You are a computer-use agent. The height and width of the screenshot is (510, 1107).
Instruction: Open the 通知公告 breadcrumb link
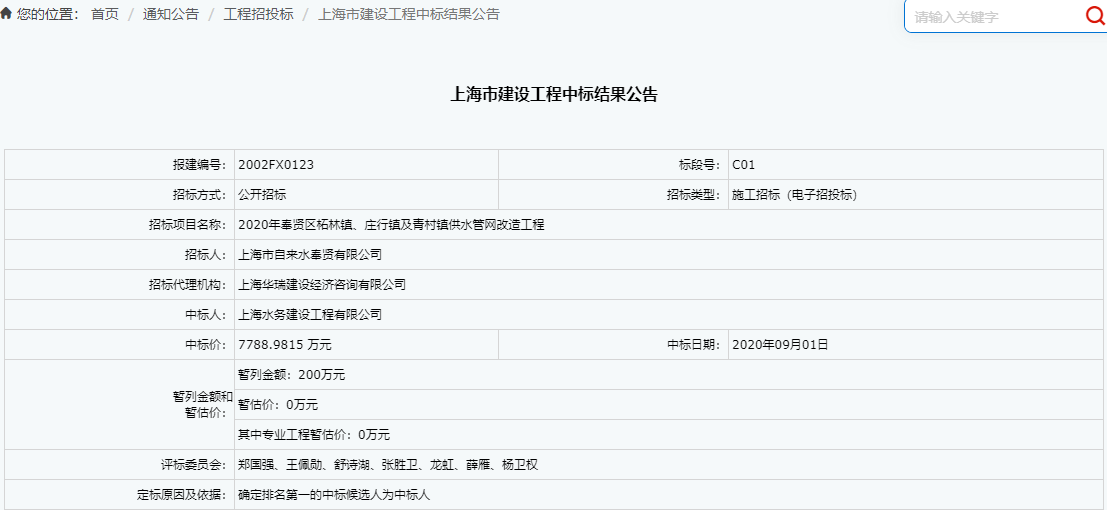(x=170, y=14)
